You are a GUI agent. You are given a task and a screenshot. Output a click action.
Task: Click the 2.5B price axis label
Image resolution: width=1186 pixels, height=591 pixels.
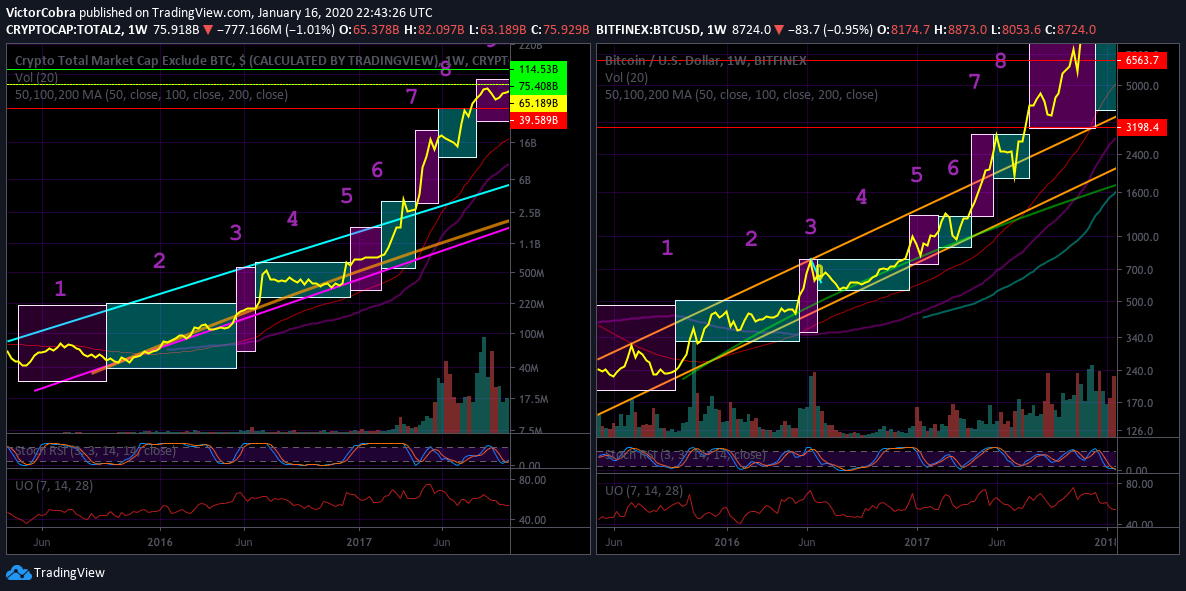click(529, 213)
